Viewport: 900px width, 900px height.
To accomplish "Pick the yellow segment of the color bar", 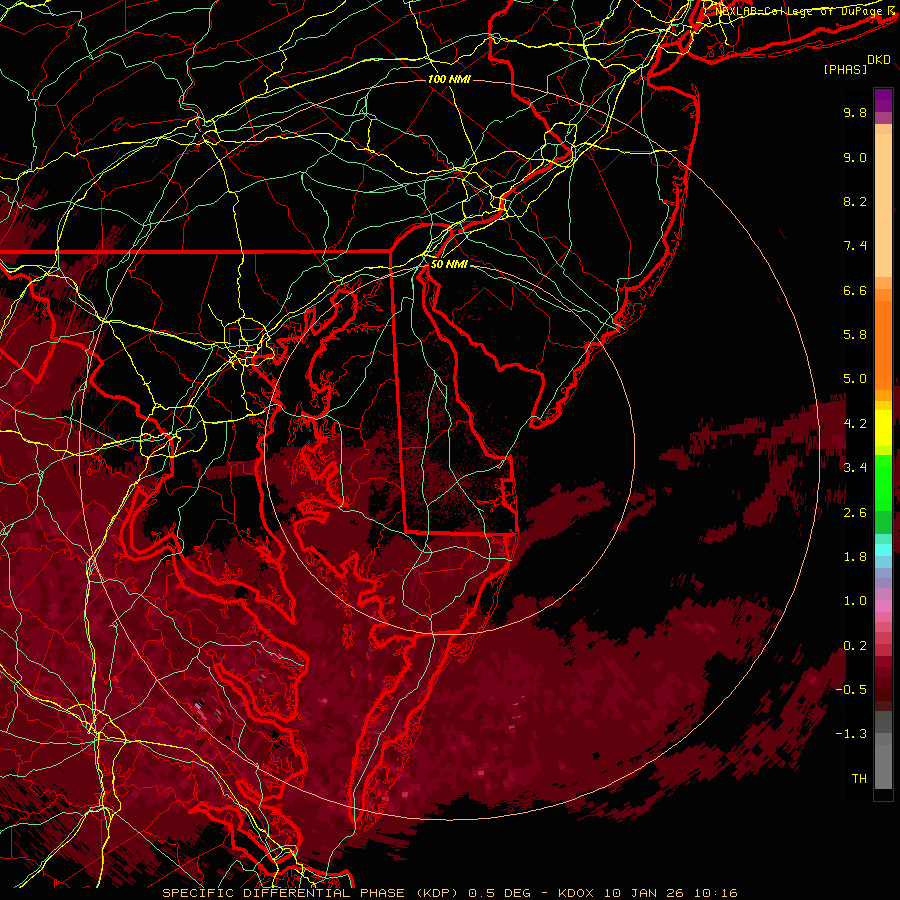I will click(883, 428).
